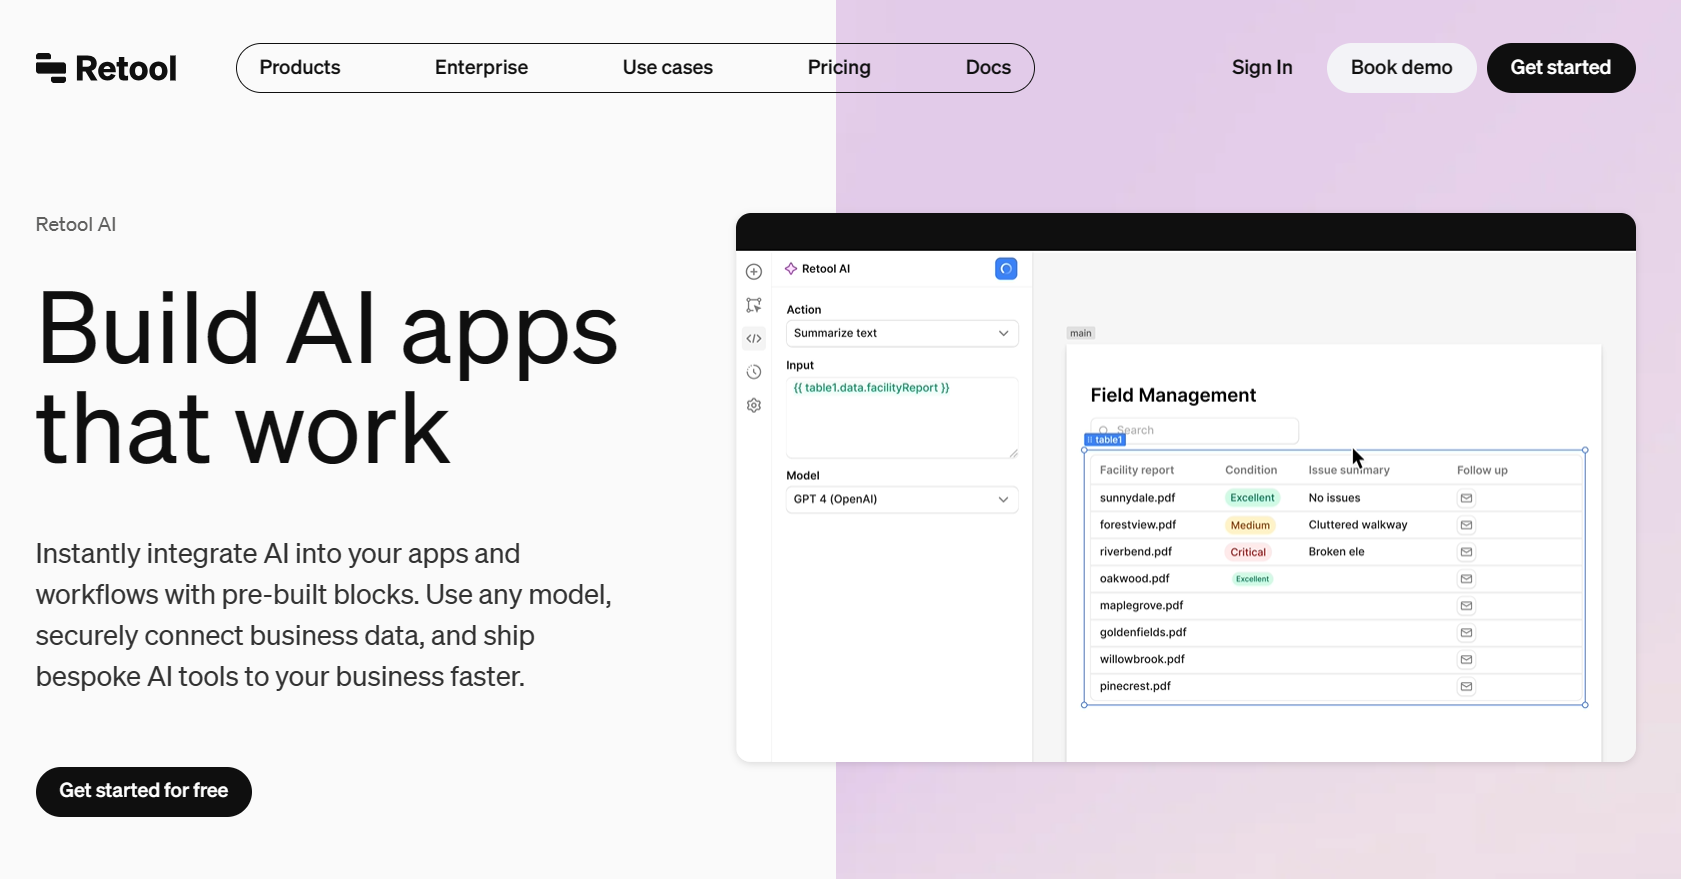Click the Input field with facilityReport expression

click(x=901, y=417)
